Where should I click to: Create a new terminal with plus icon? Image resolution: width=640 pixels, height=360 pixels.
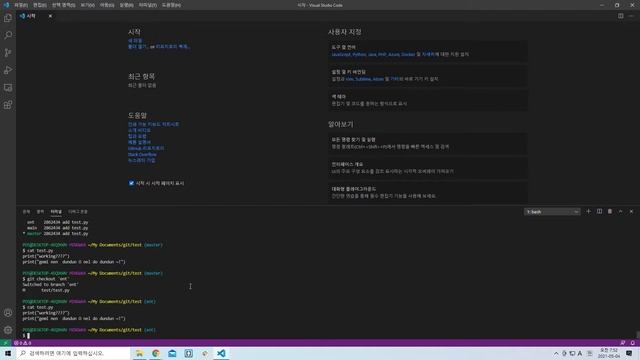[x=588, y=211]
